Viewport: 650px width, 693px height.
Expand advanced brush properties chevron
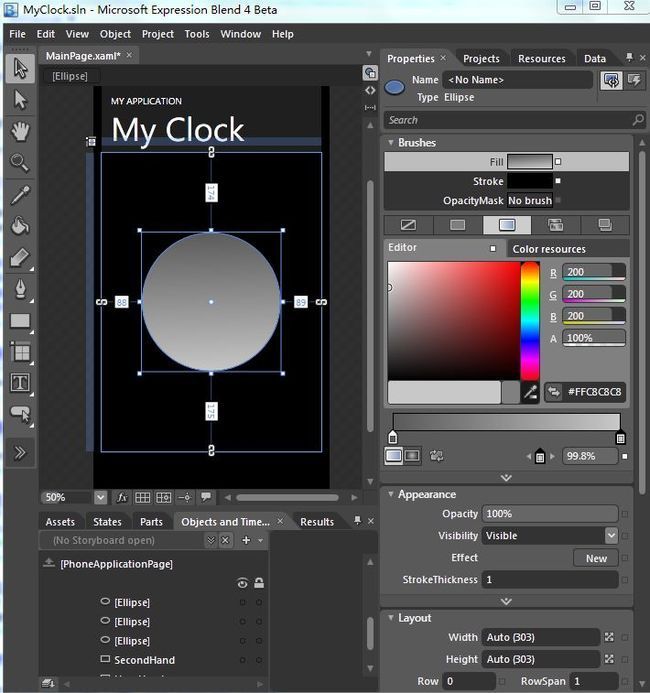tap(506, 477)
